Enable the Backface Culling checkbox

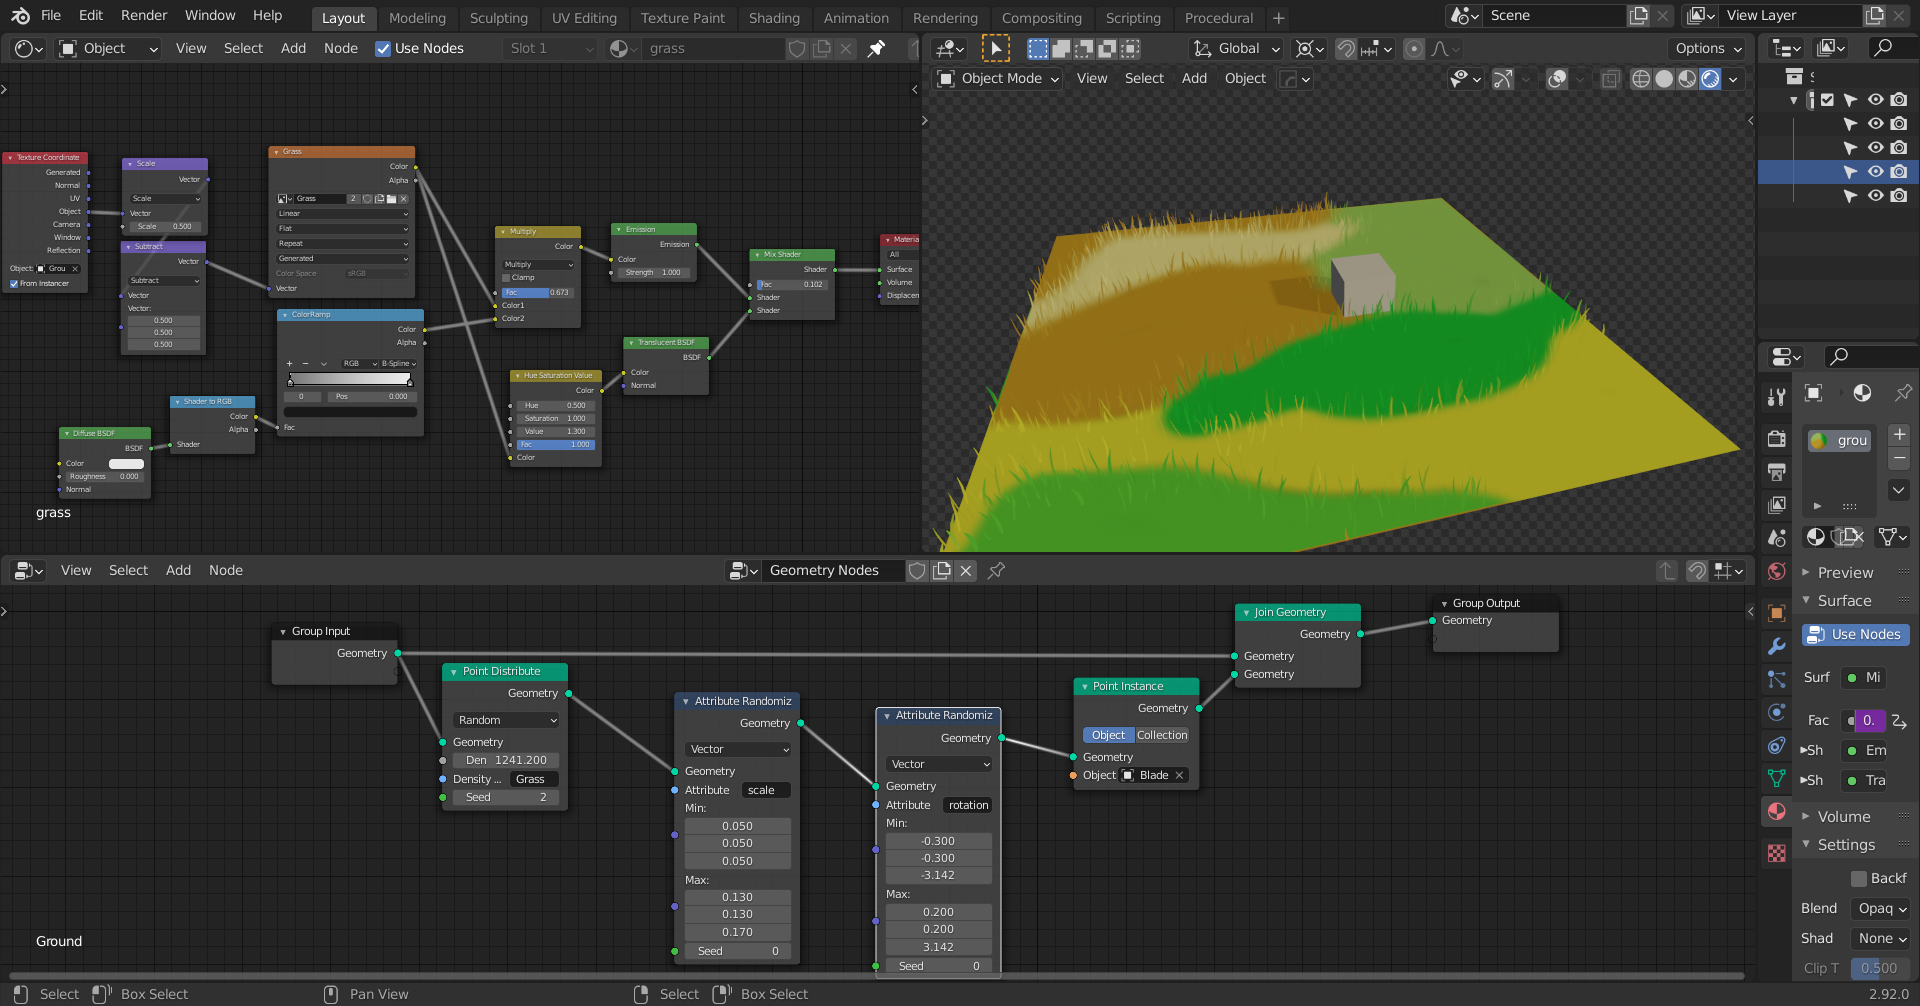(1858, 878)
